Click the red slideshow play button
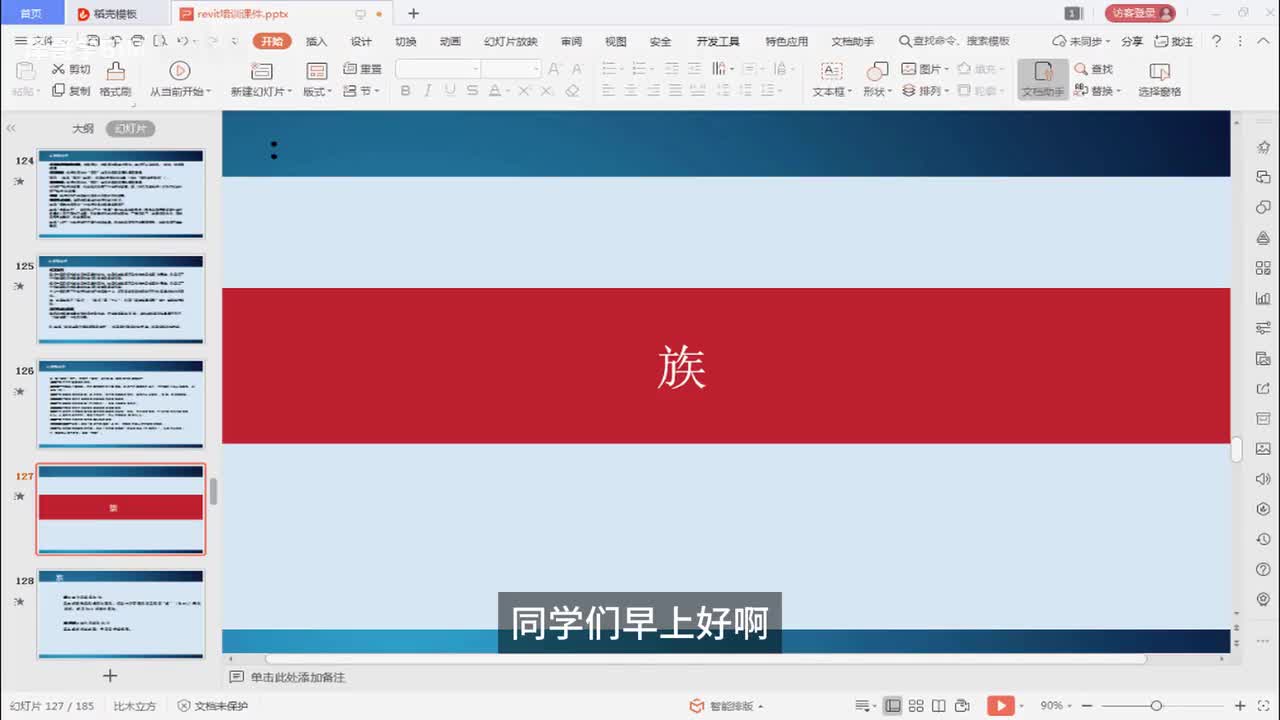The image size is (1280, 720). [x=1000, y=705]
